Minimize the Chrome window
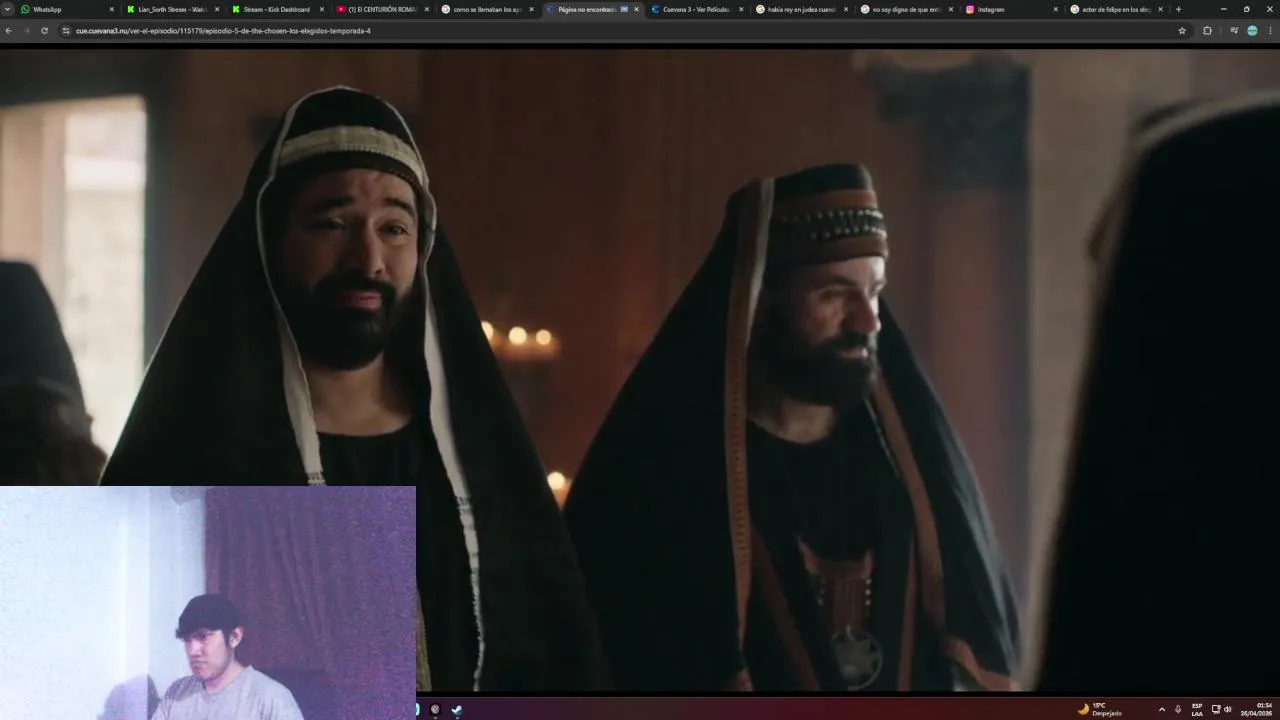 click(1223, 9)
